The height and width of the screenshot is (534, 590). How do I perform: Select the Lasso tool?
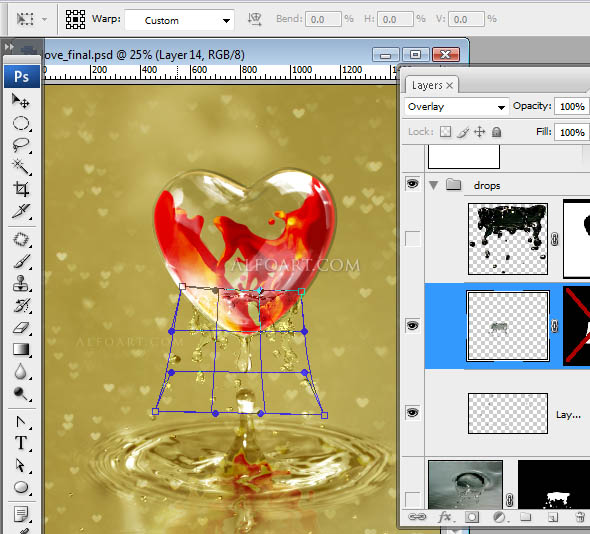[21, 145]
